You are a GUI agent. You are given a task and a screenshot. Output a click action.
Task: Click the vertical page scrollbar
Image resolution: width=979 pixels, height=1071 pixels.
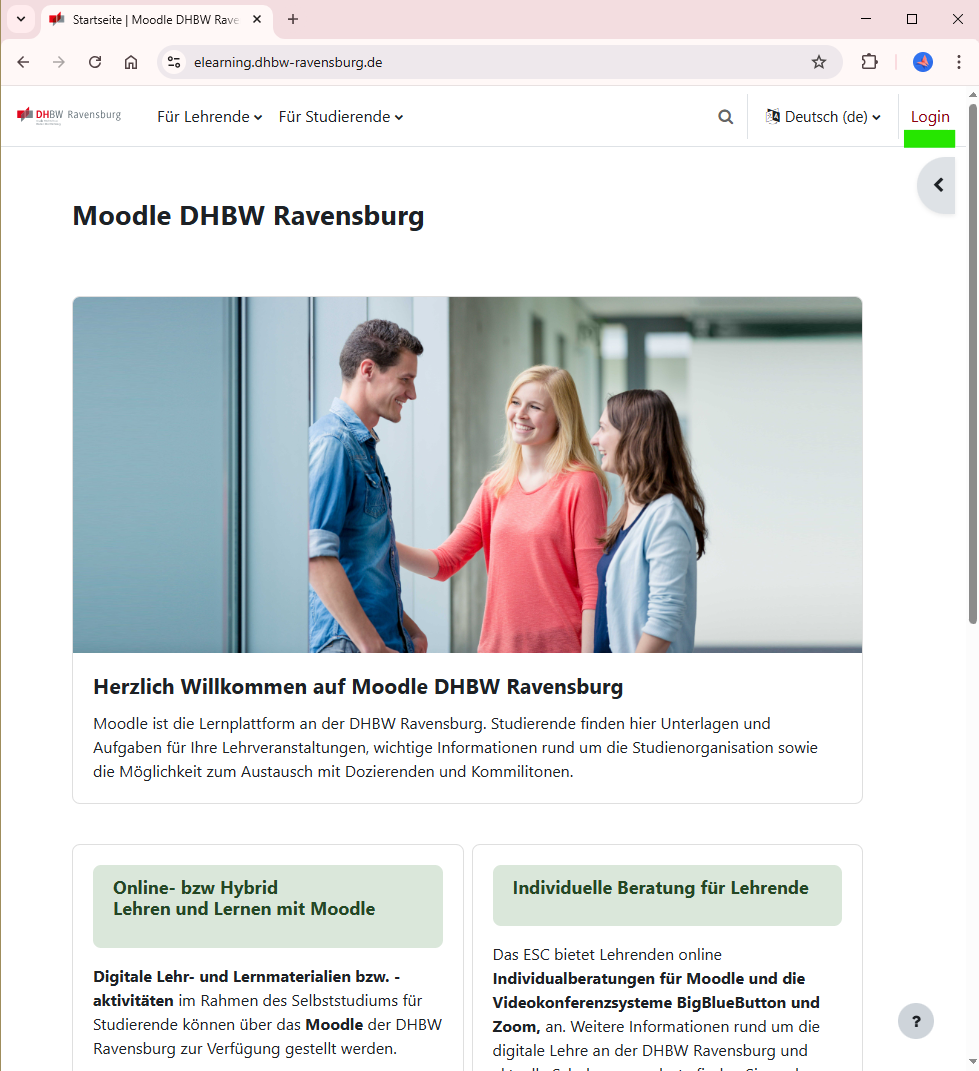tap(973, 362)
